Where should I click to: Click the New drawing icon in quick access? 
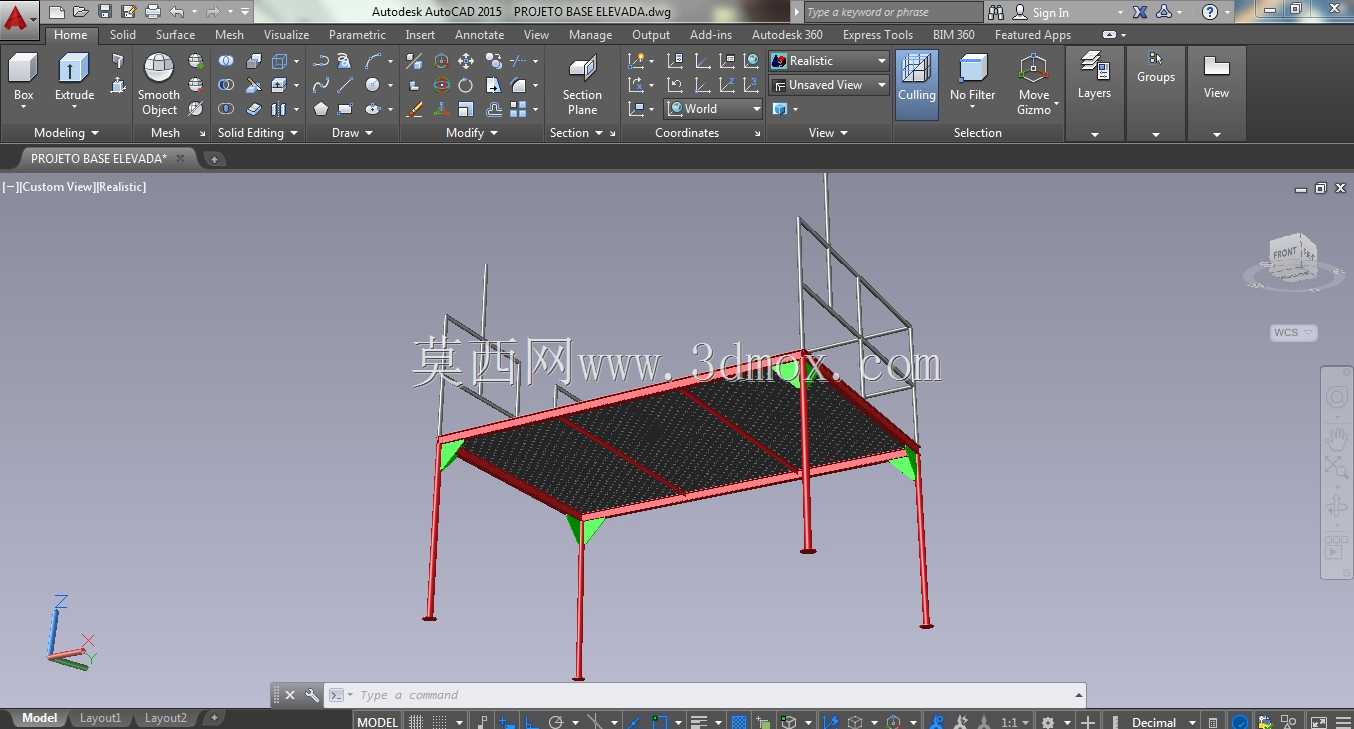click(x=57, y=12)
